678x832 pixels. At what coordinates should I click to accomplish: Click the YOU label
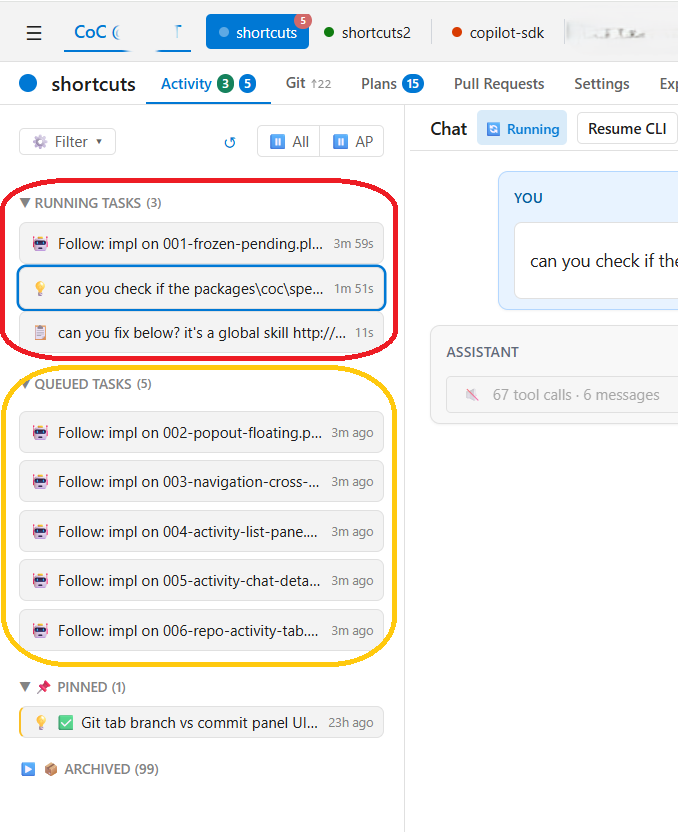click(528, 198)
